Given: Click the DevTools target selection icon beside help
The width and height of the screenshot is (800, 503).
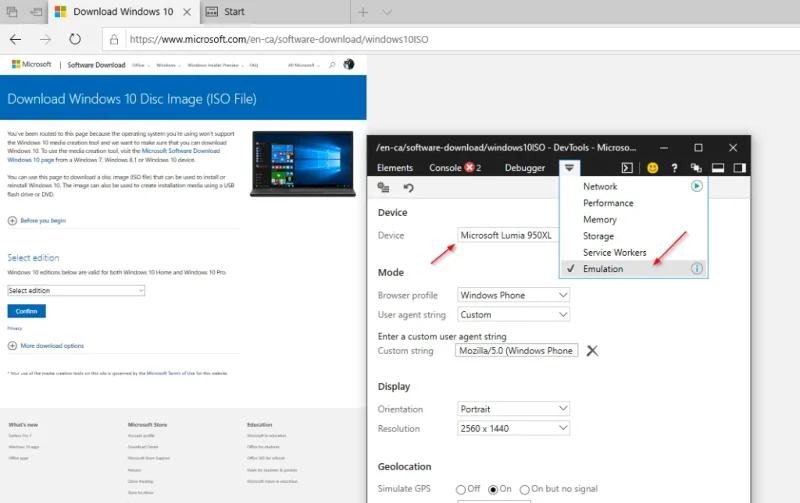Looking at the screenshot, I should tap(696, 168).
